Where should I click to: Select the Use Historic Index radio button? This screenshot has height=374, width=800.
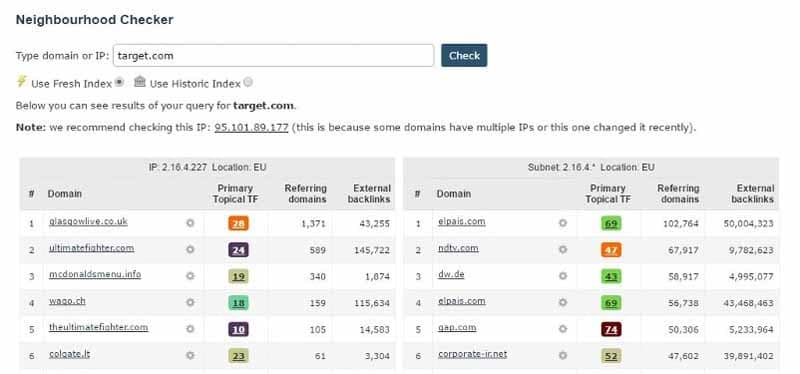click(248, 82)
